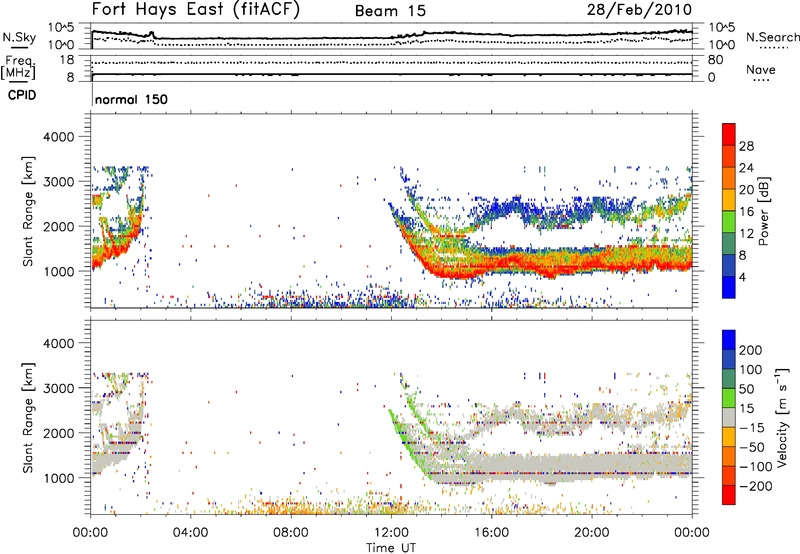800x554 pixels.
Task: Click the '20:00' time axis tick label
Action: point(591,533)
